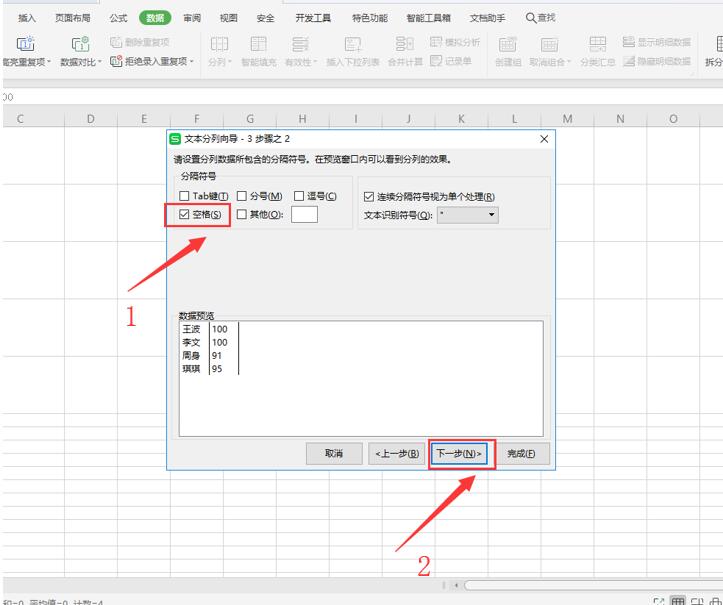This screenshot has height=605, width=723.
Task: Click the value 91 in data preview
Action: tap(217, 356)
